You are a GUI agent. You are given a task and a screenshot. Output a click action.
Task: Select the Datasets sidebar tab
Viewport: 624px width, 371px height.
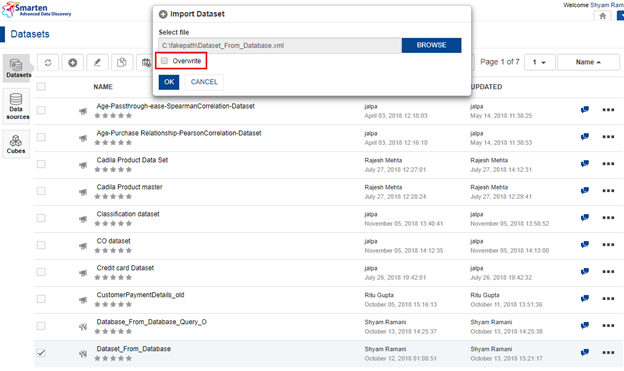(16, 68)
